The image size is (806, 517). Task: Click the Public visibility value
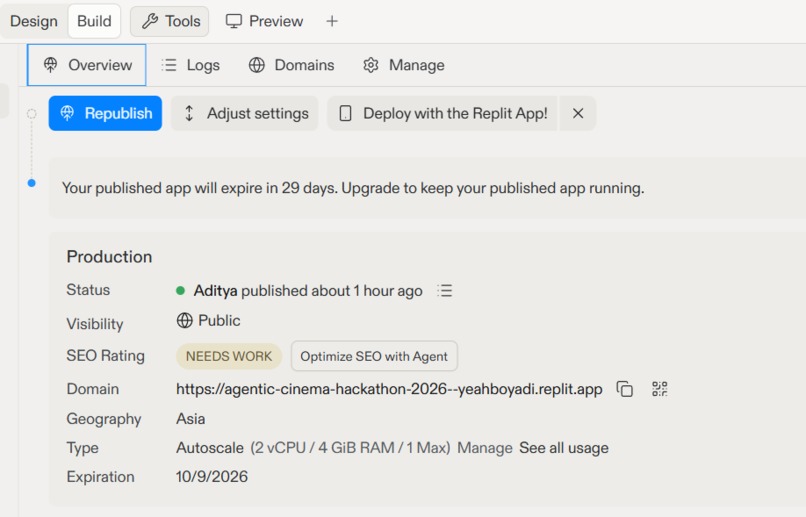tap(219, 321)
